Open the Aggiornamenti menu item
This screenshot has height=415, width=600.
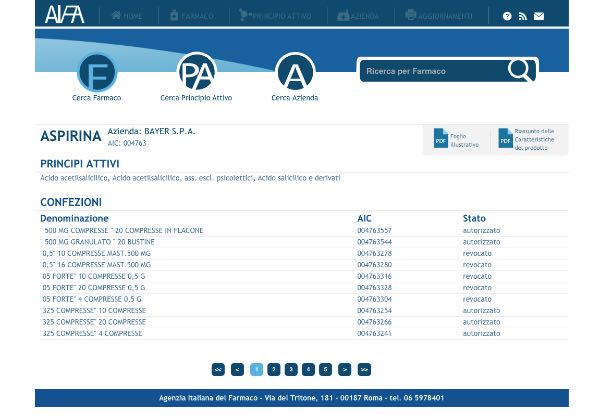[x=439, y=16]
